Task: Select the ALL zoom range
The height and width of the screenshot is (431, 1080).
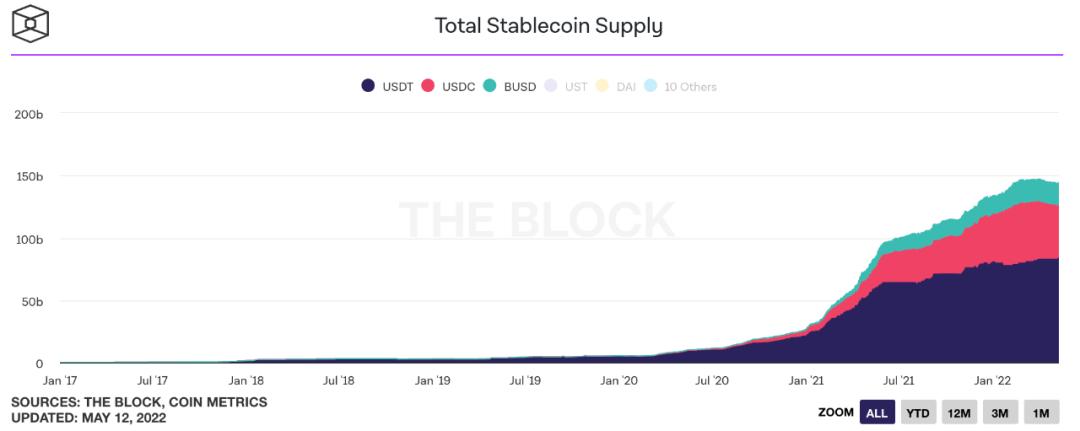Action: coord(877,413)
